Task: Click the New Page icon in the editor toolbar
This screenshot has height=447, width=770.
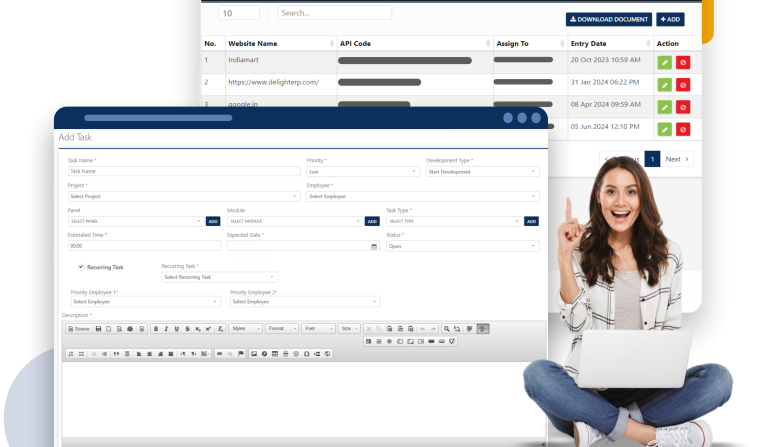Action: coord(109,329)
